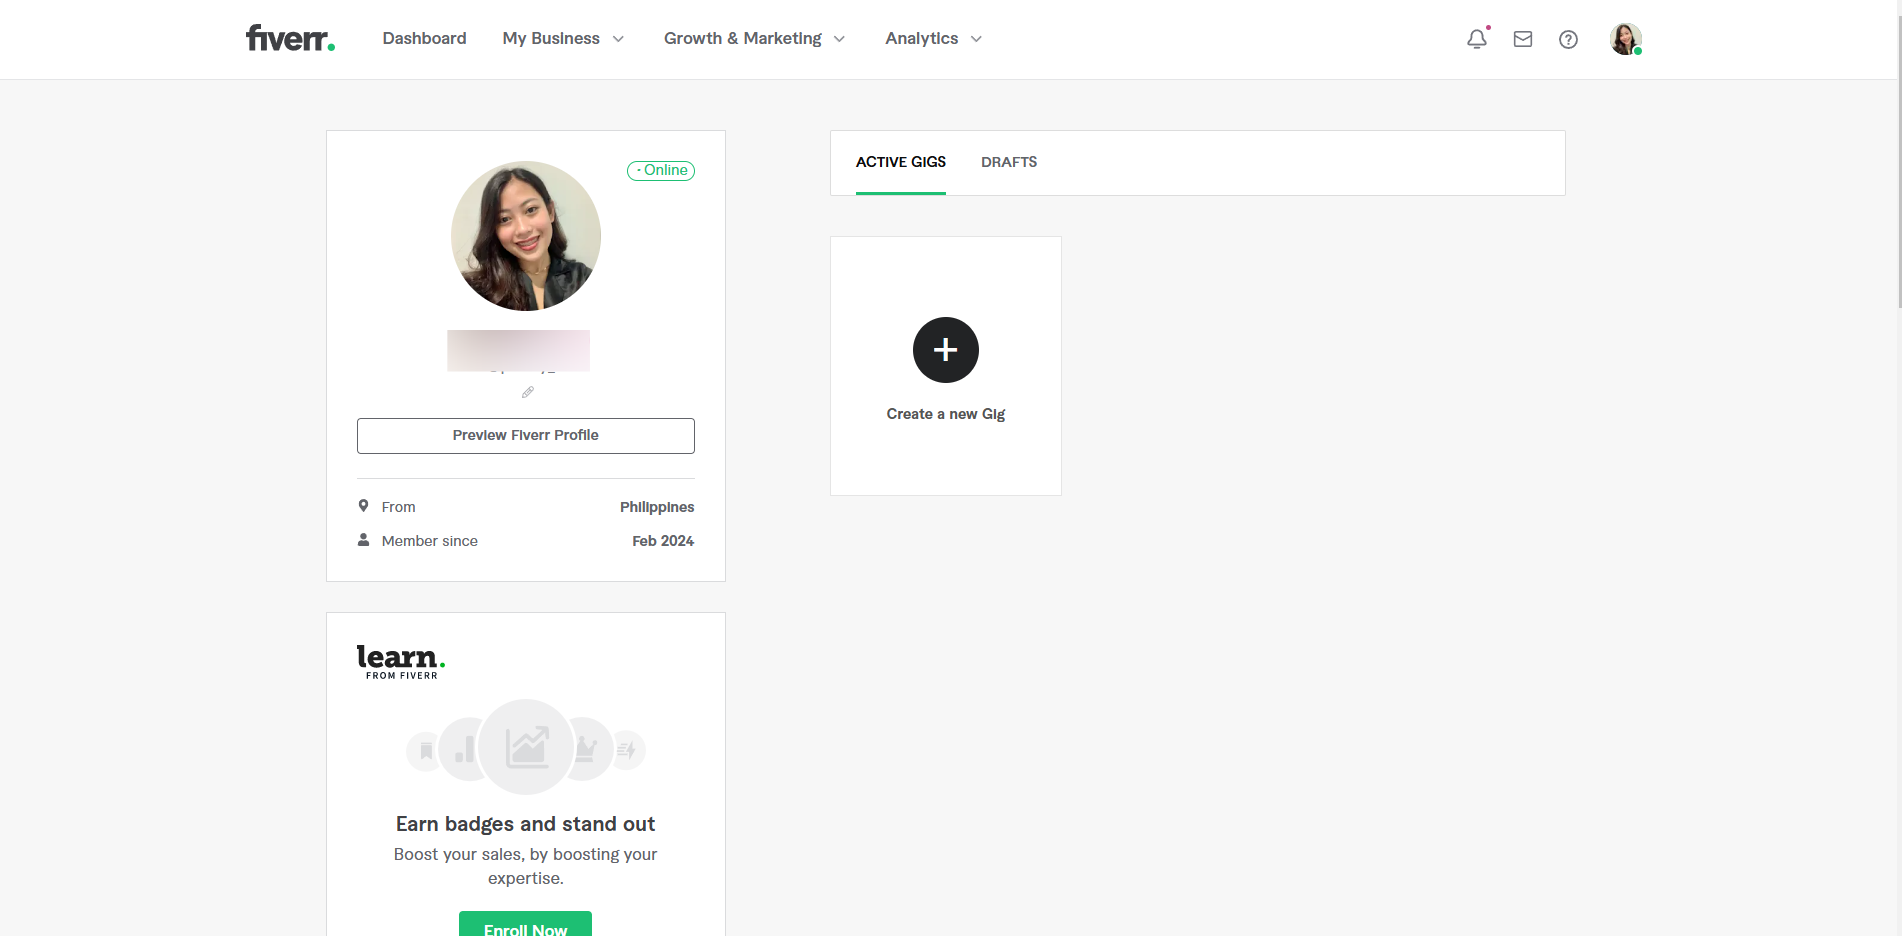1902x936 pixels.
Task: Click the Philippines country text
Action: tap(657, 507)
